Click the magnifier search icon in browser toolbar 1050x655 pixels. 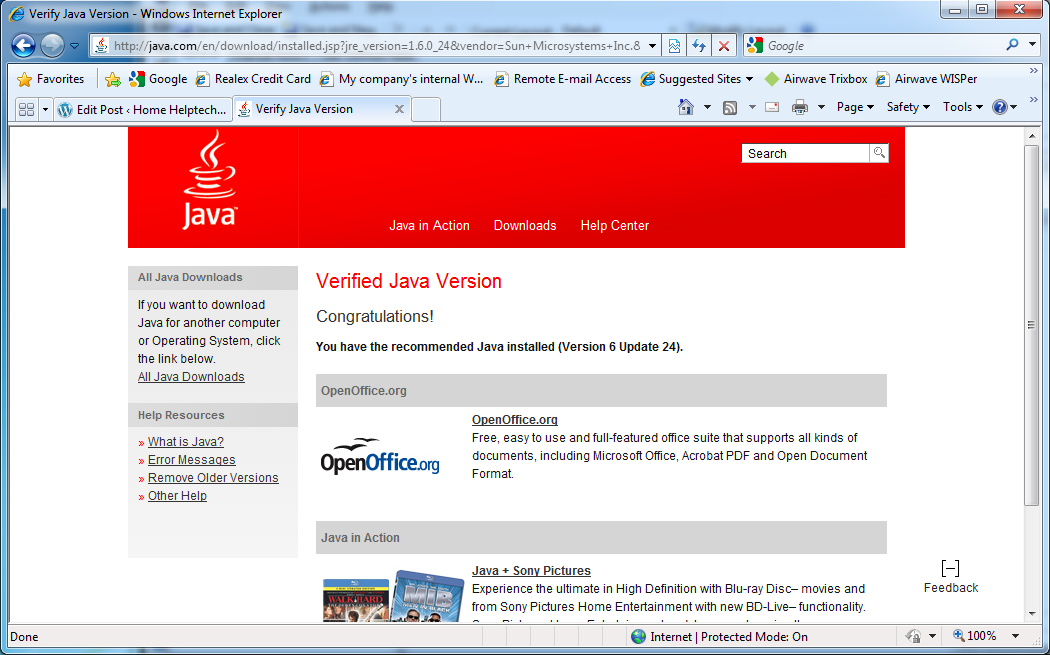tap(1012, 45)
